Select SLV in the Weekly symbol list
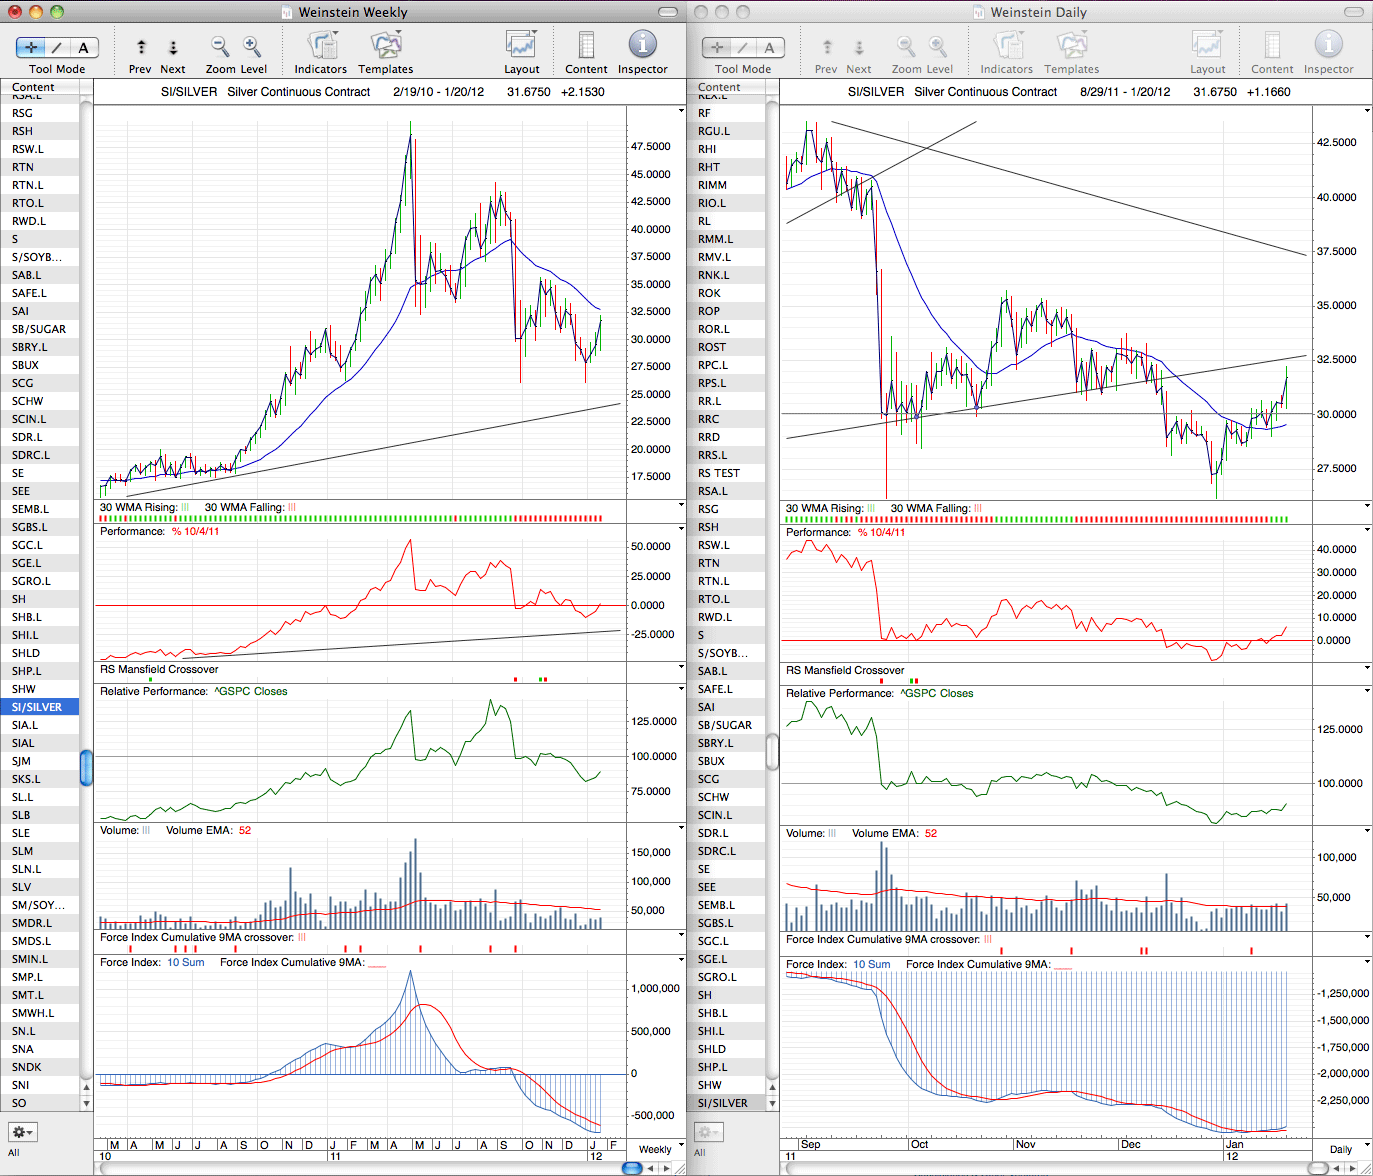This screenshot has width=1373, height=1176. coord(40,887)
